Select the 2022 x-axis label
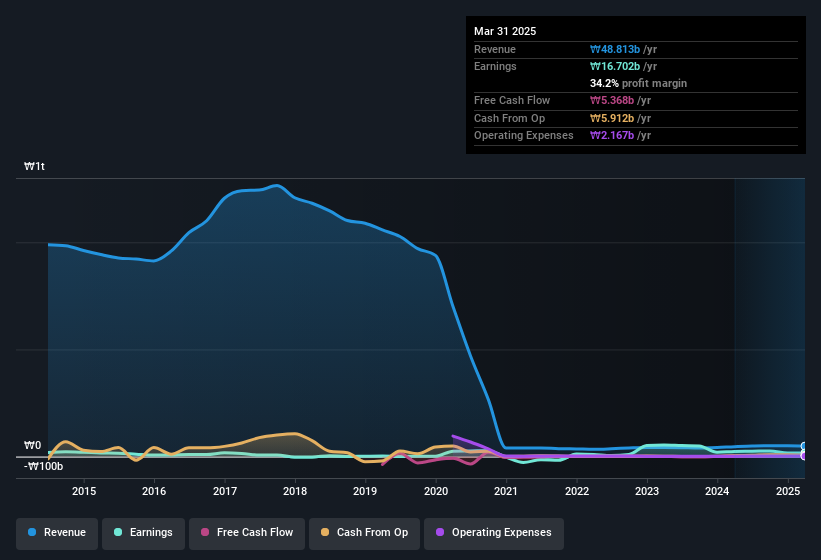Screen dimensions: 821x560 577,491
